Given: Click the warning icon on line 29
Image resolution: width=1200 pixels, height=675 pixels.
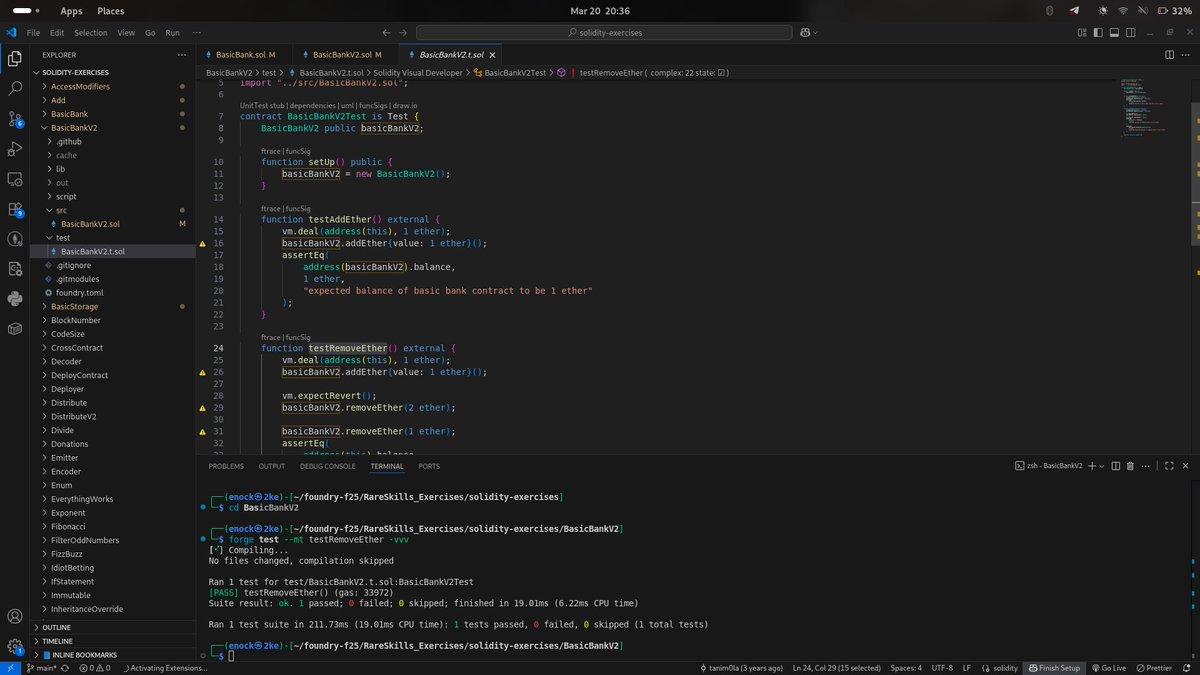Looking at the screenshot, I should (x=204, y=408).
